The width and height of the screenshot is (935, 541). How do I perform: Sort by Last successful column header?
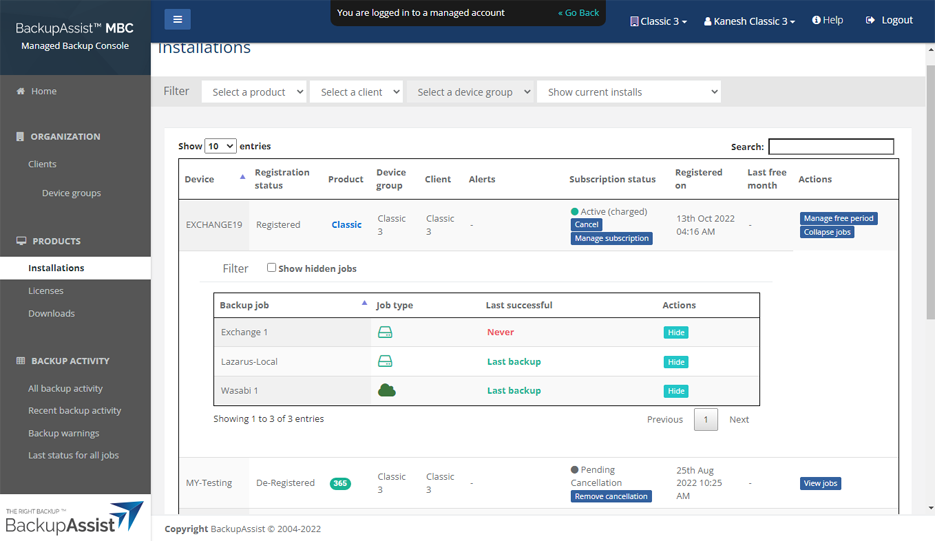519,305
